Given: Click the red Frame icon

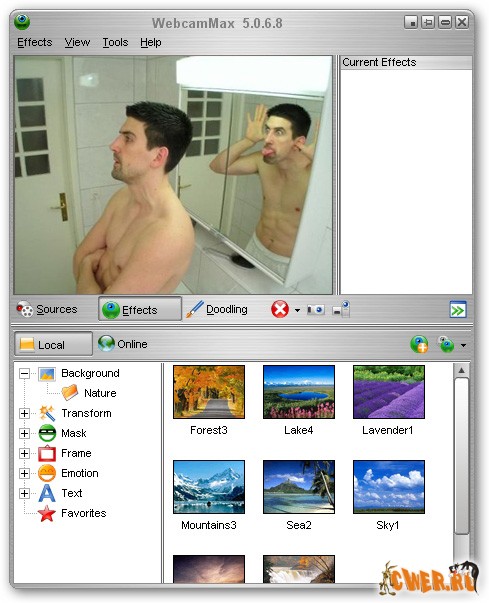Looking at the screenshot, I should pyautogui.click(x=47, y=453).
